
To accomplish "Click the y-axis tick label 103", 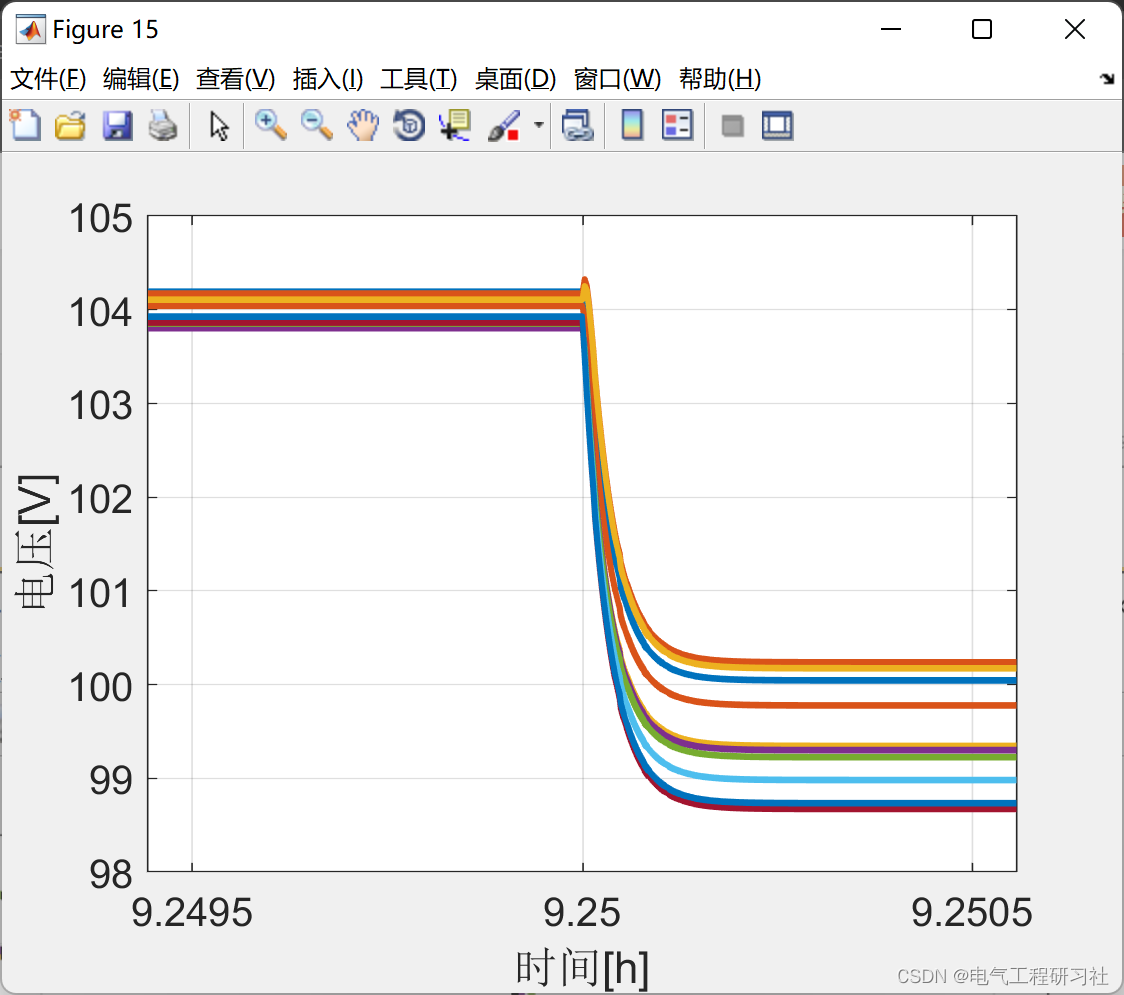I will tap(100, 406).
